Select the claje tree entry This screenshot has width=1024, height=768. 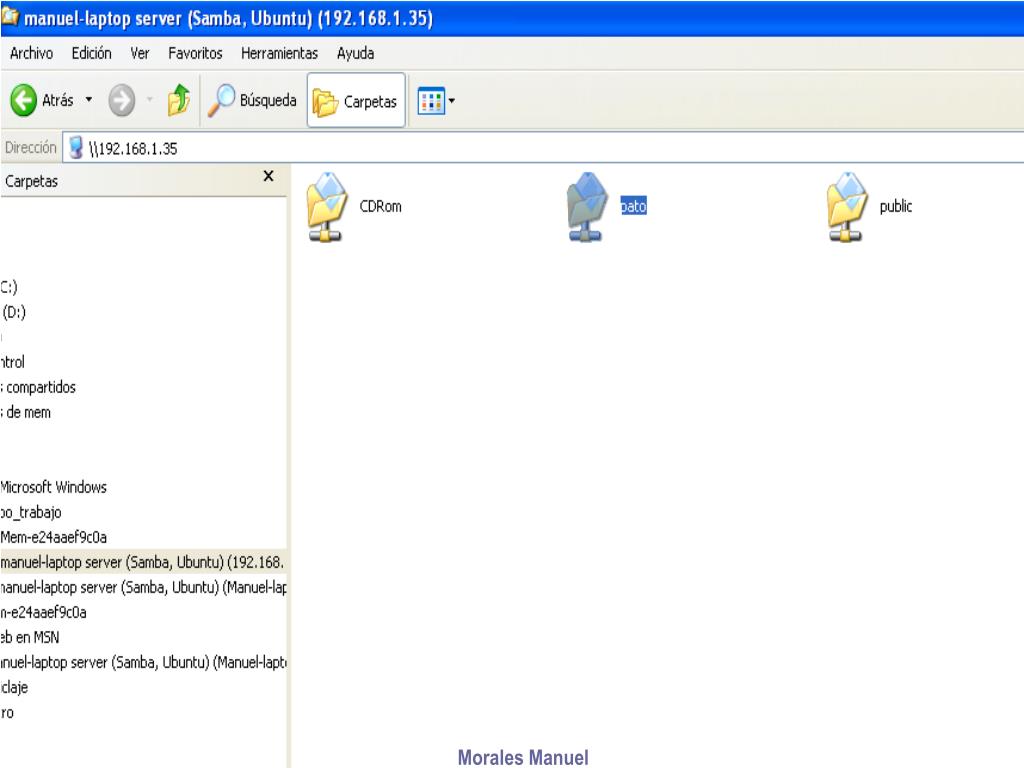click(x=14, y=687)
